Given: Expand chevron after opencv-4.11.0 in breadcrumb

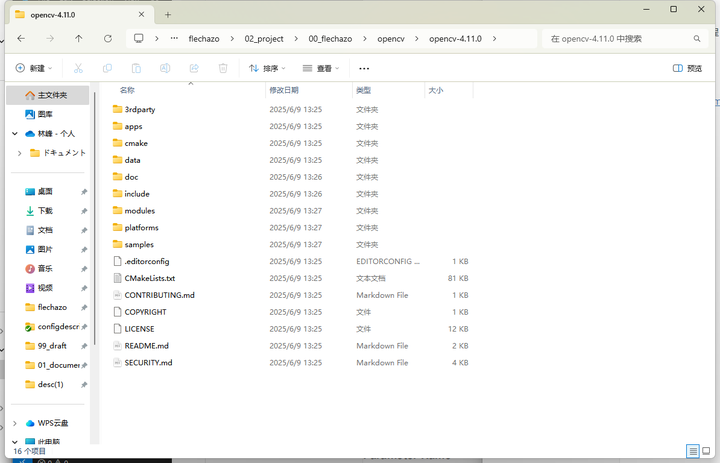Looking at the screenshot, I should click(x=495, y=39).
